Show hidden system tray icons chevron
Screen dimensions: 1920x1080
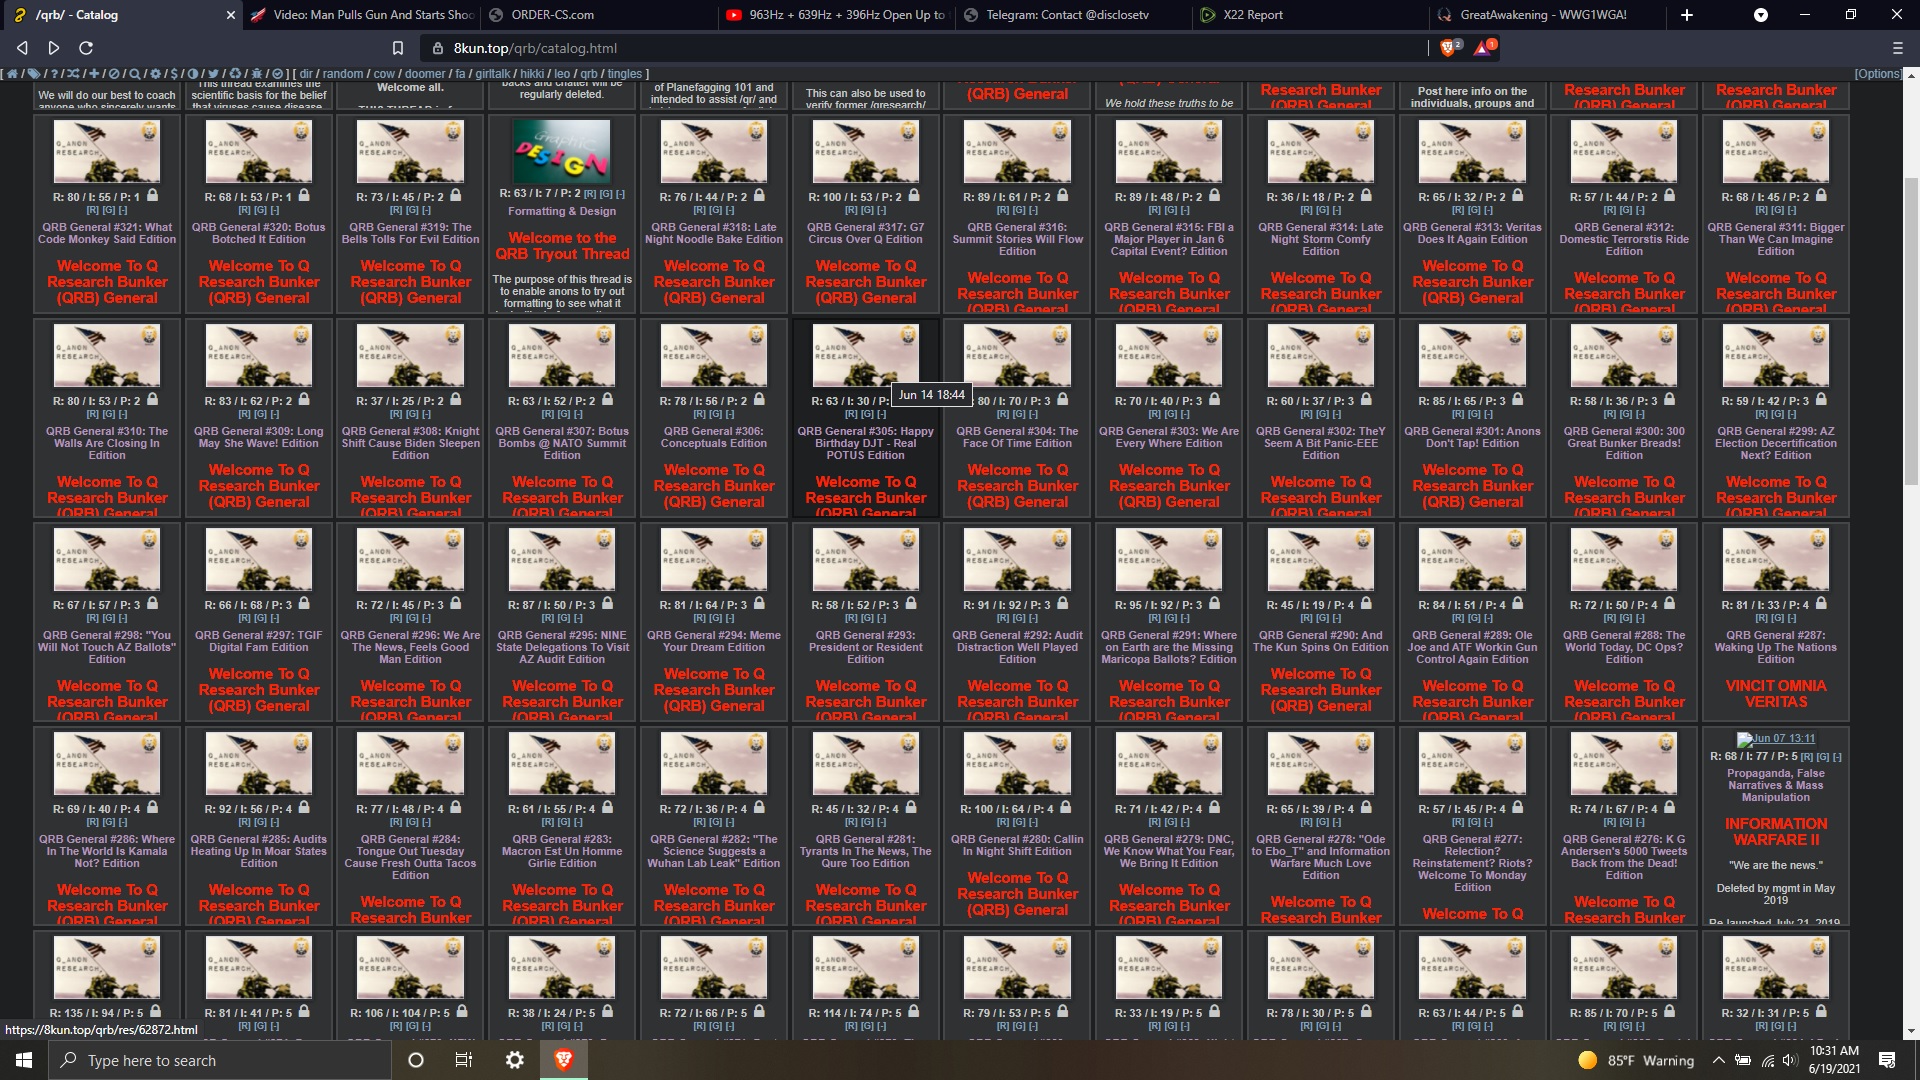click(1718, 1060)
